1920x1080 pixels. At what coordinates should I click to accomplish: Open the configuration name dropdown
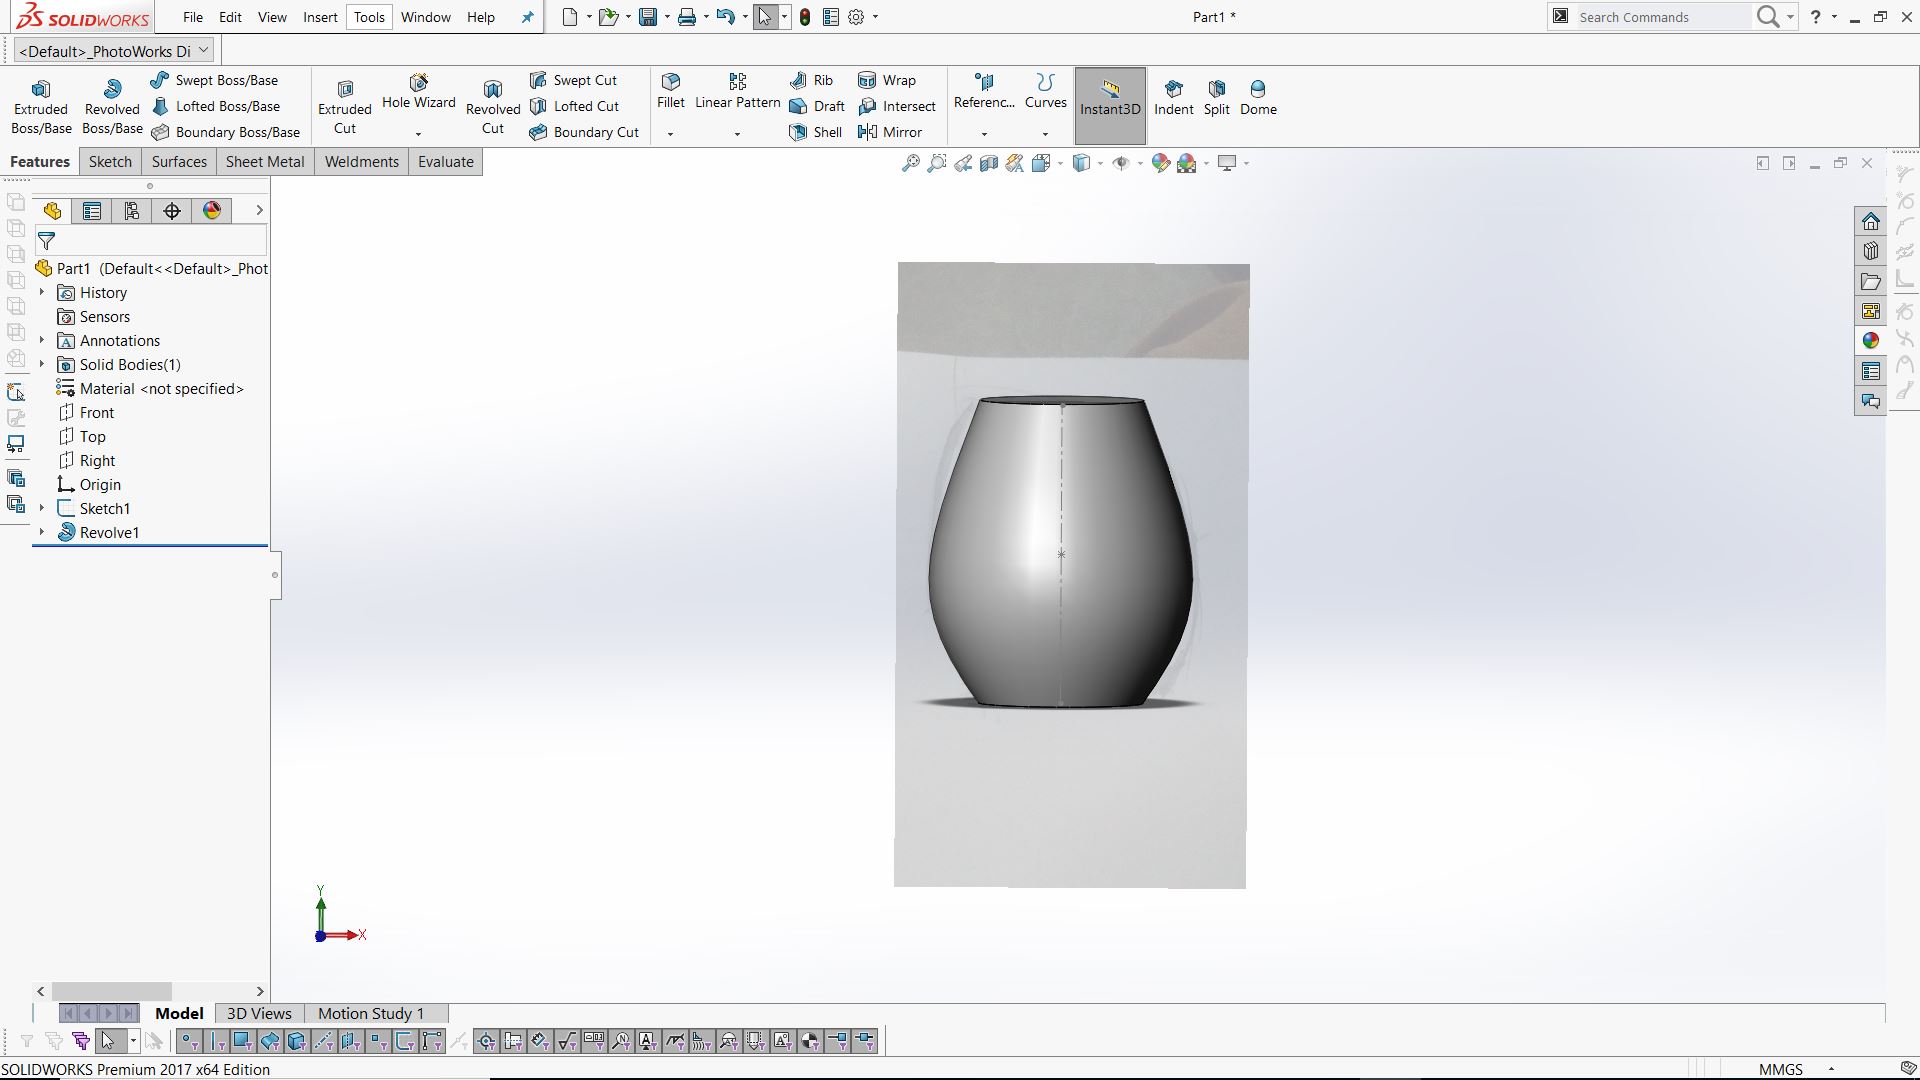(x=204, y=49)
